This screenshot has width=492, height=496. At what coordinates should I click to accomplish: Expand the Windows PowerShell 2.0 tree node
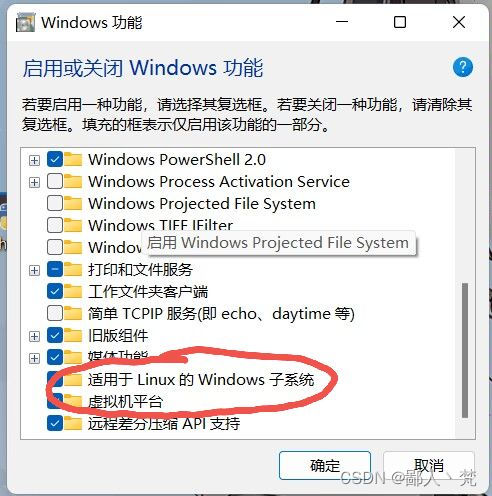[x=34, y=160]
